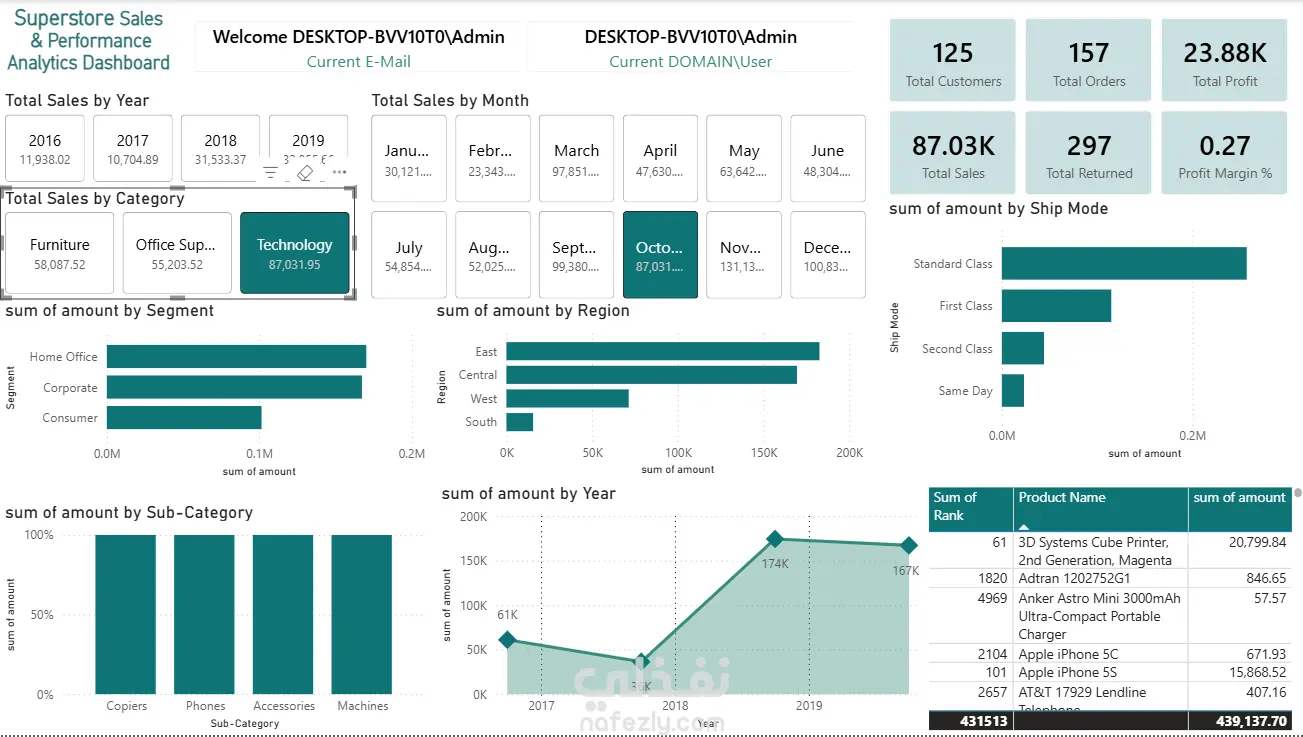This screenshot has width=1303, height=737.
Task: Choose the Office Supplies category tile
Action: (x=177, y=254)
